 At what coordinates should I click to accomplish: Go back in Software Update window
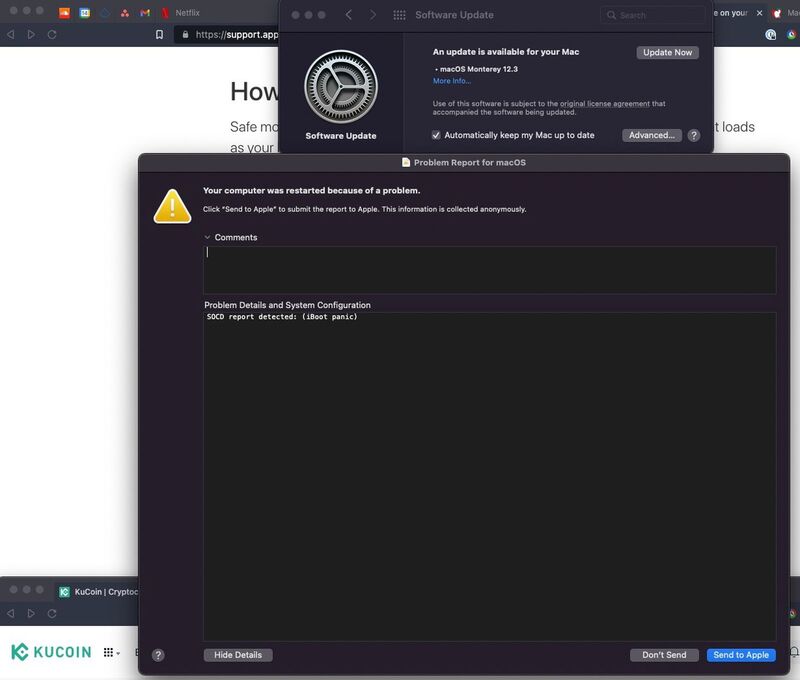(x=348, y=15)
